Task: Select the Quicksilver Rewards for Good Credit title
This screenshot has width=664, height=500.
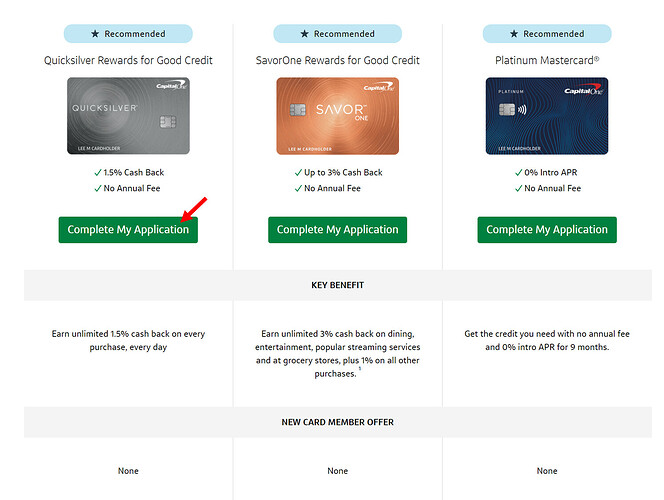Action: (x=128, y=60)
